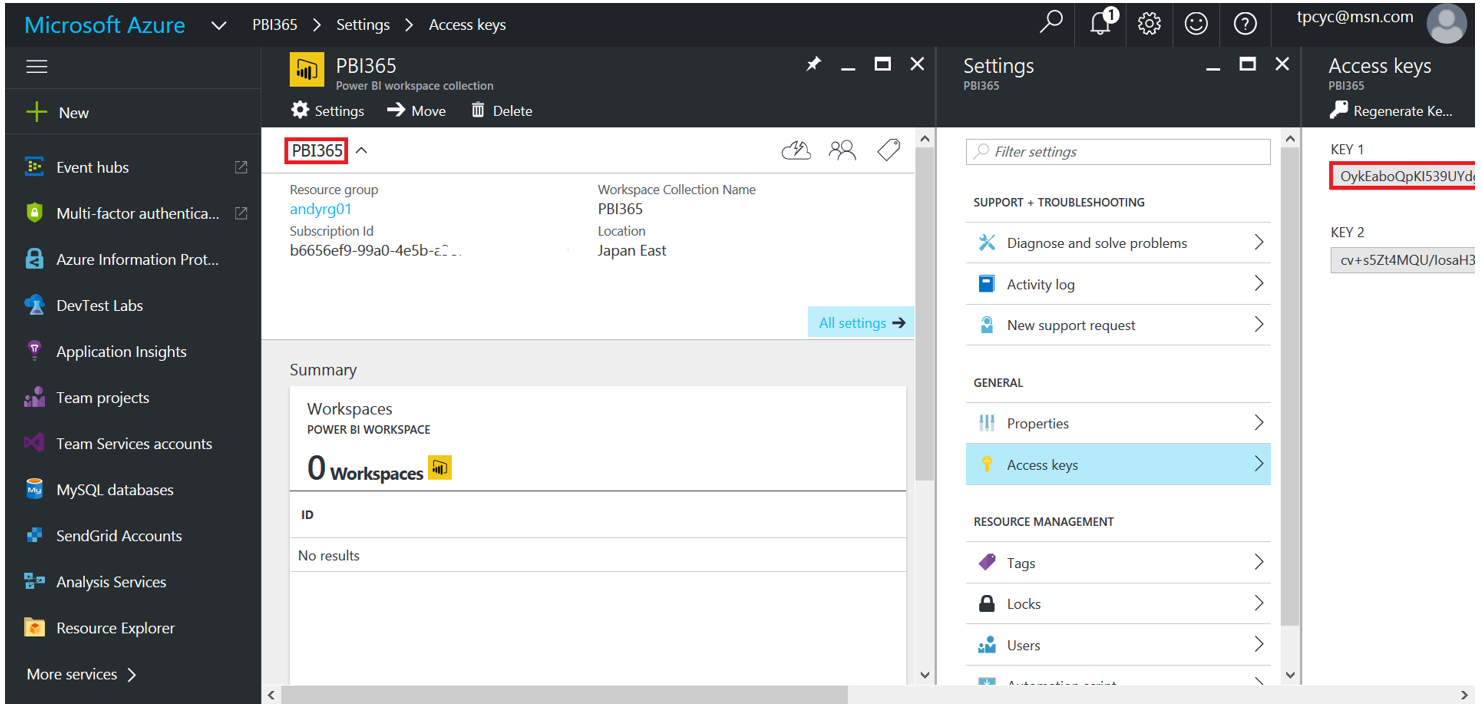The image size is (1482, 706).
Task: Click the PBI365 blade scroll down arrow
Action: click(924, 675)
